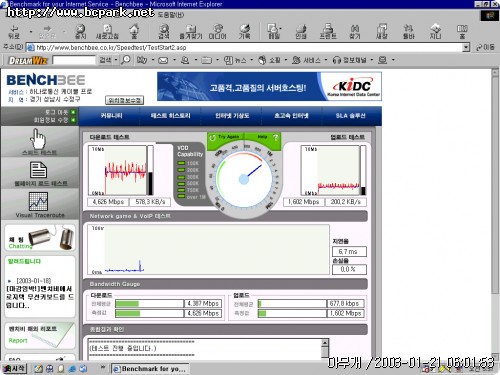
Task: Open the 커뮤니티 navigation tab
Action: [112, 116]
